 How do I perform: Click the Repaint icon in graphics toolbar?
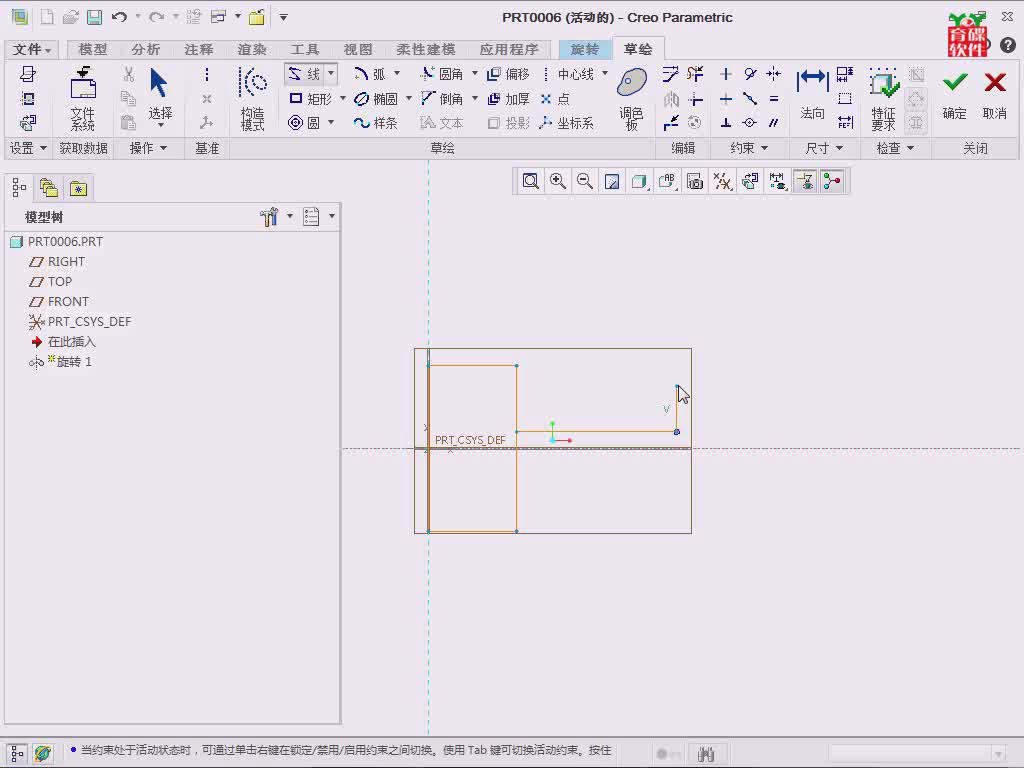(x=612, y=181)
